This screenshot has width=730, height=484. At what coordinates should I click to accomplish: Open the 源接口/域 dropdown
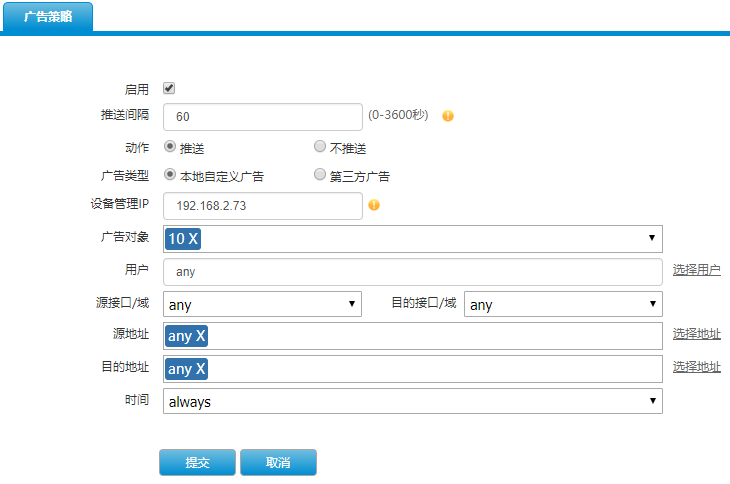(x=262, y=304)
